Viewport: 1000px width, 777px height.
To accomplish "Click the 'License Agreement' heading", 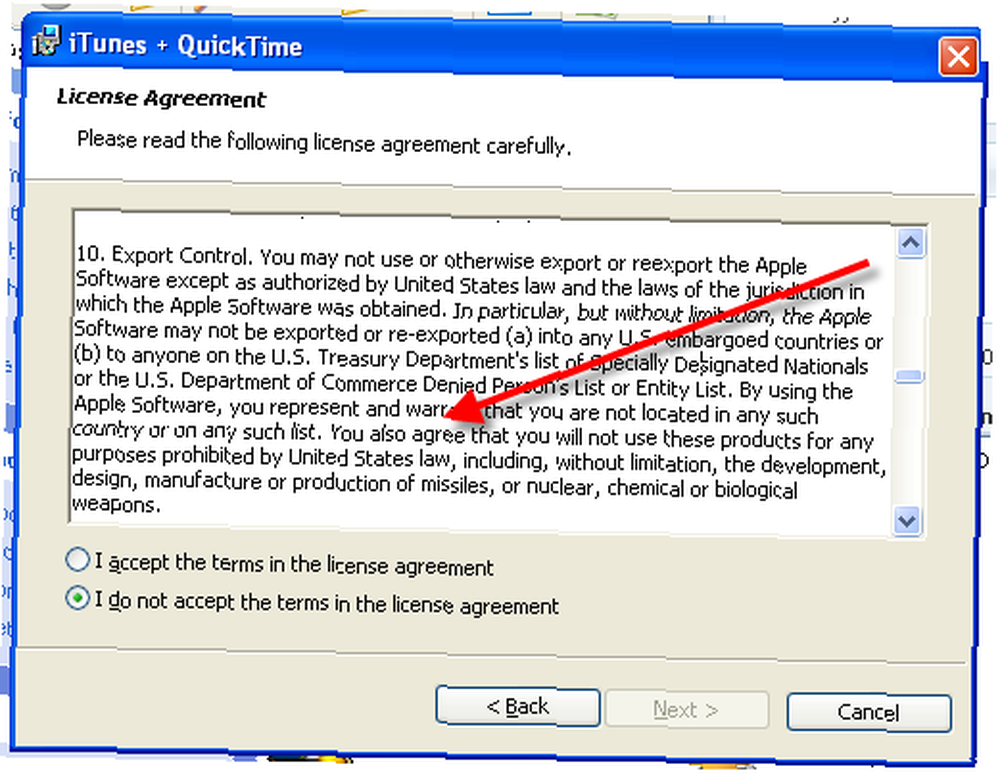I will [x=161, y=98].
